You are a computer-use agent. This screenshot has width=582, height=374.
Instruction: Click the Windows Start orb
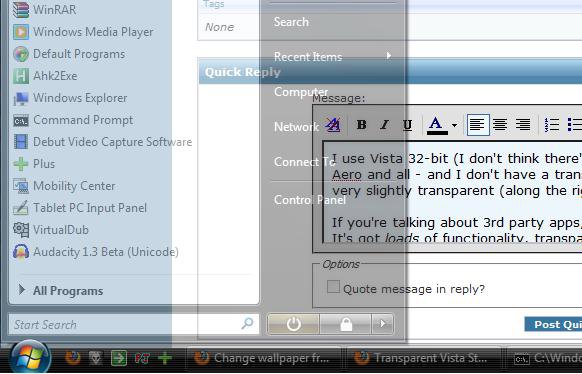30,357
